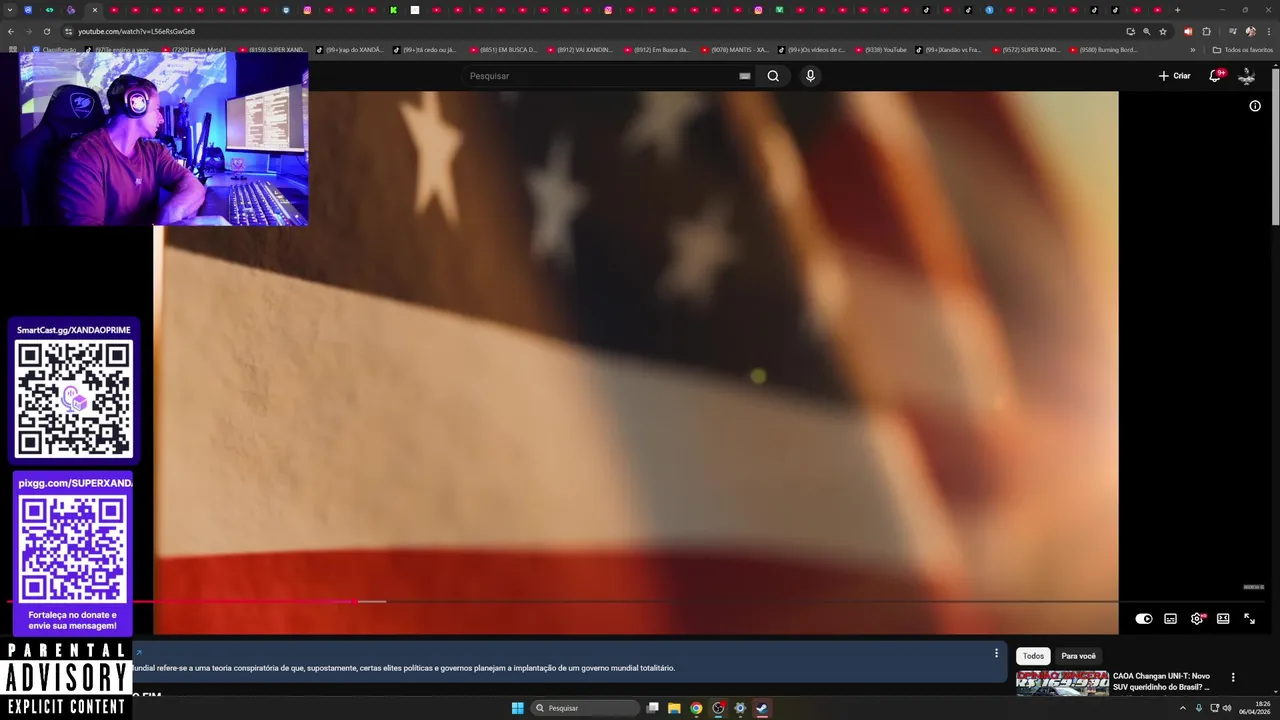This screenshot has height=720, width=1280.
Task: Click install/cast screen icon in address bar
Action: tap(1130, 31)
